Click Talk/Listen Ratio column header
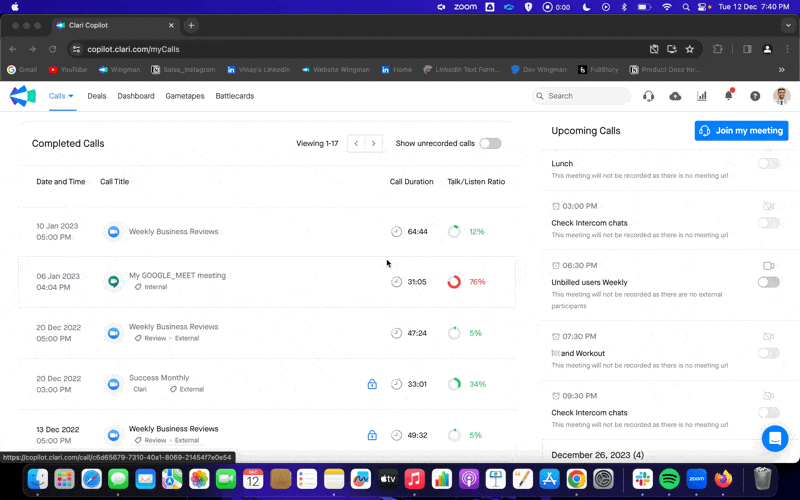Viewport: 800px width, 500px height. coord(476,182)
